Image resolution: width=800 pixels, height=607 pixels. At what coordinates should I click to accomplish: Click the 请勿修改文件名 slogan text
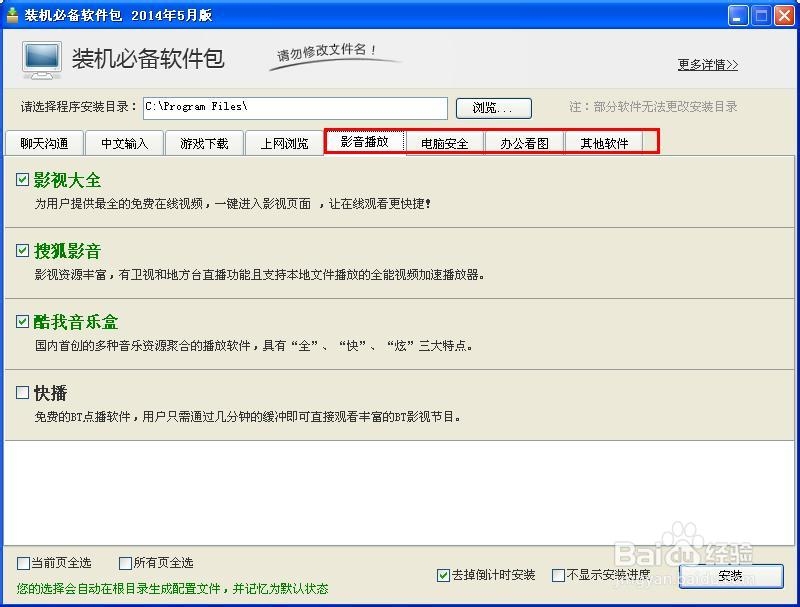327,52
